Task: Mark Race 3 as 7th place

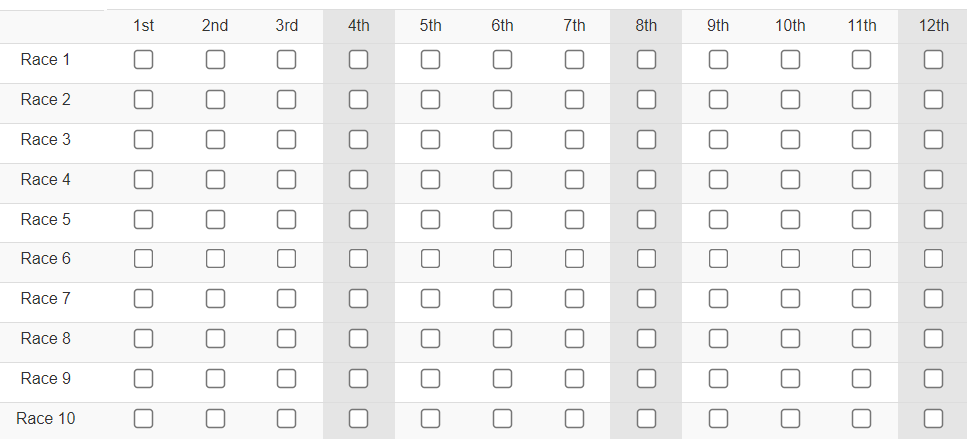Action: pyautogui.click(x=574, y=139)
